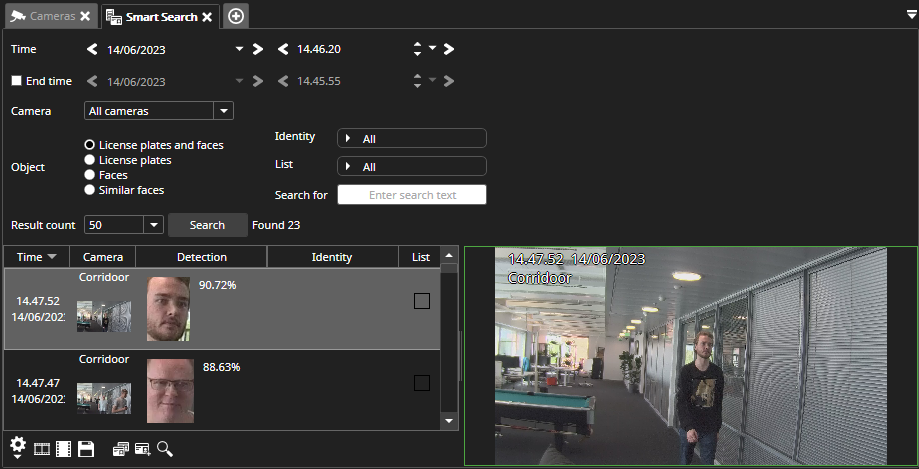
Task: Click the vertical film reel icon
Action: 63,449
